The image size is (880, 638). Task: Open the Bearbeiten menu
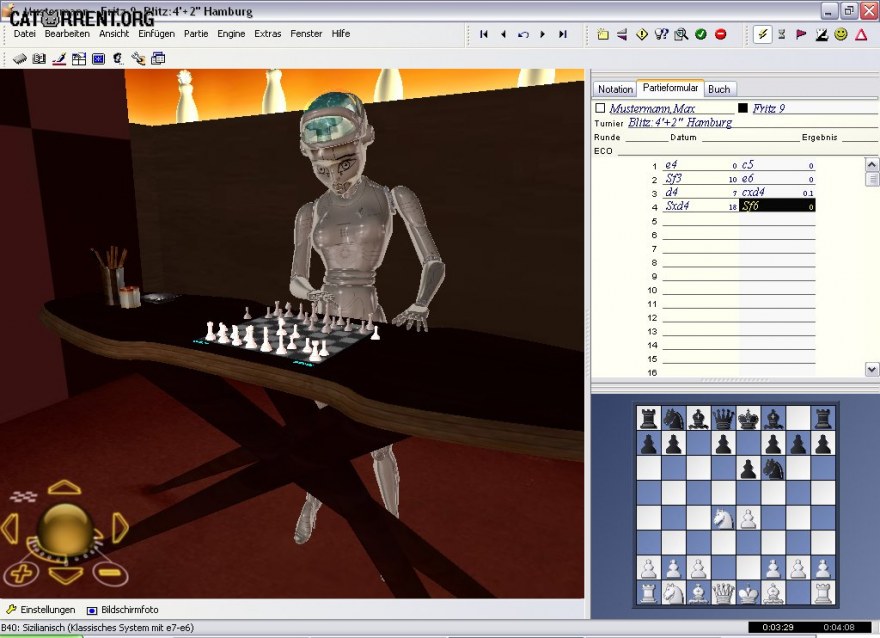pyautogui.click(x=67, y=34)
